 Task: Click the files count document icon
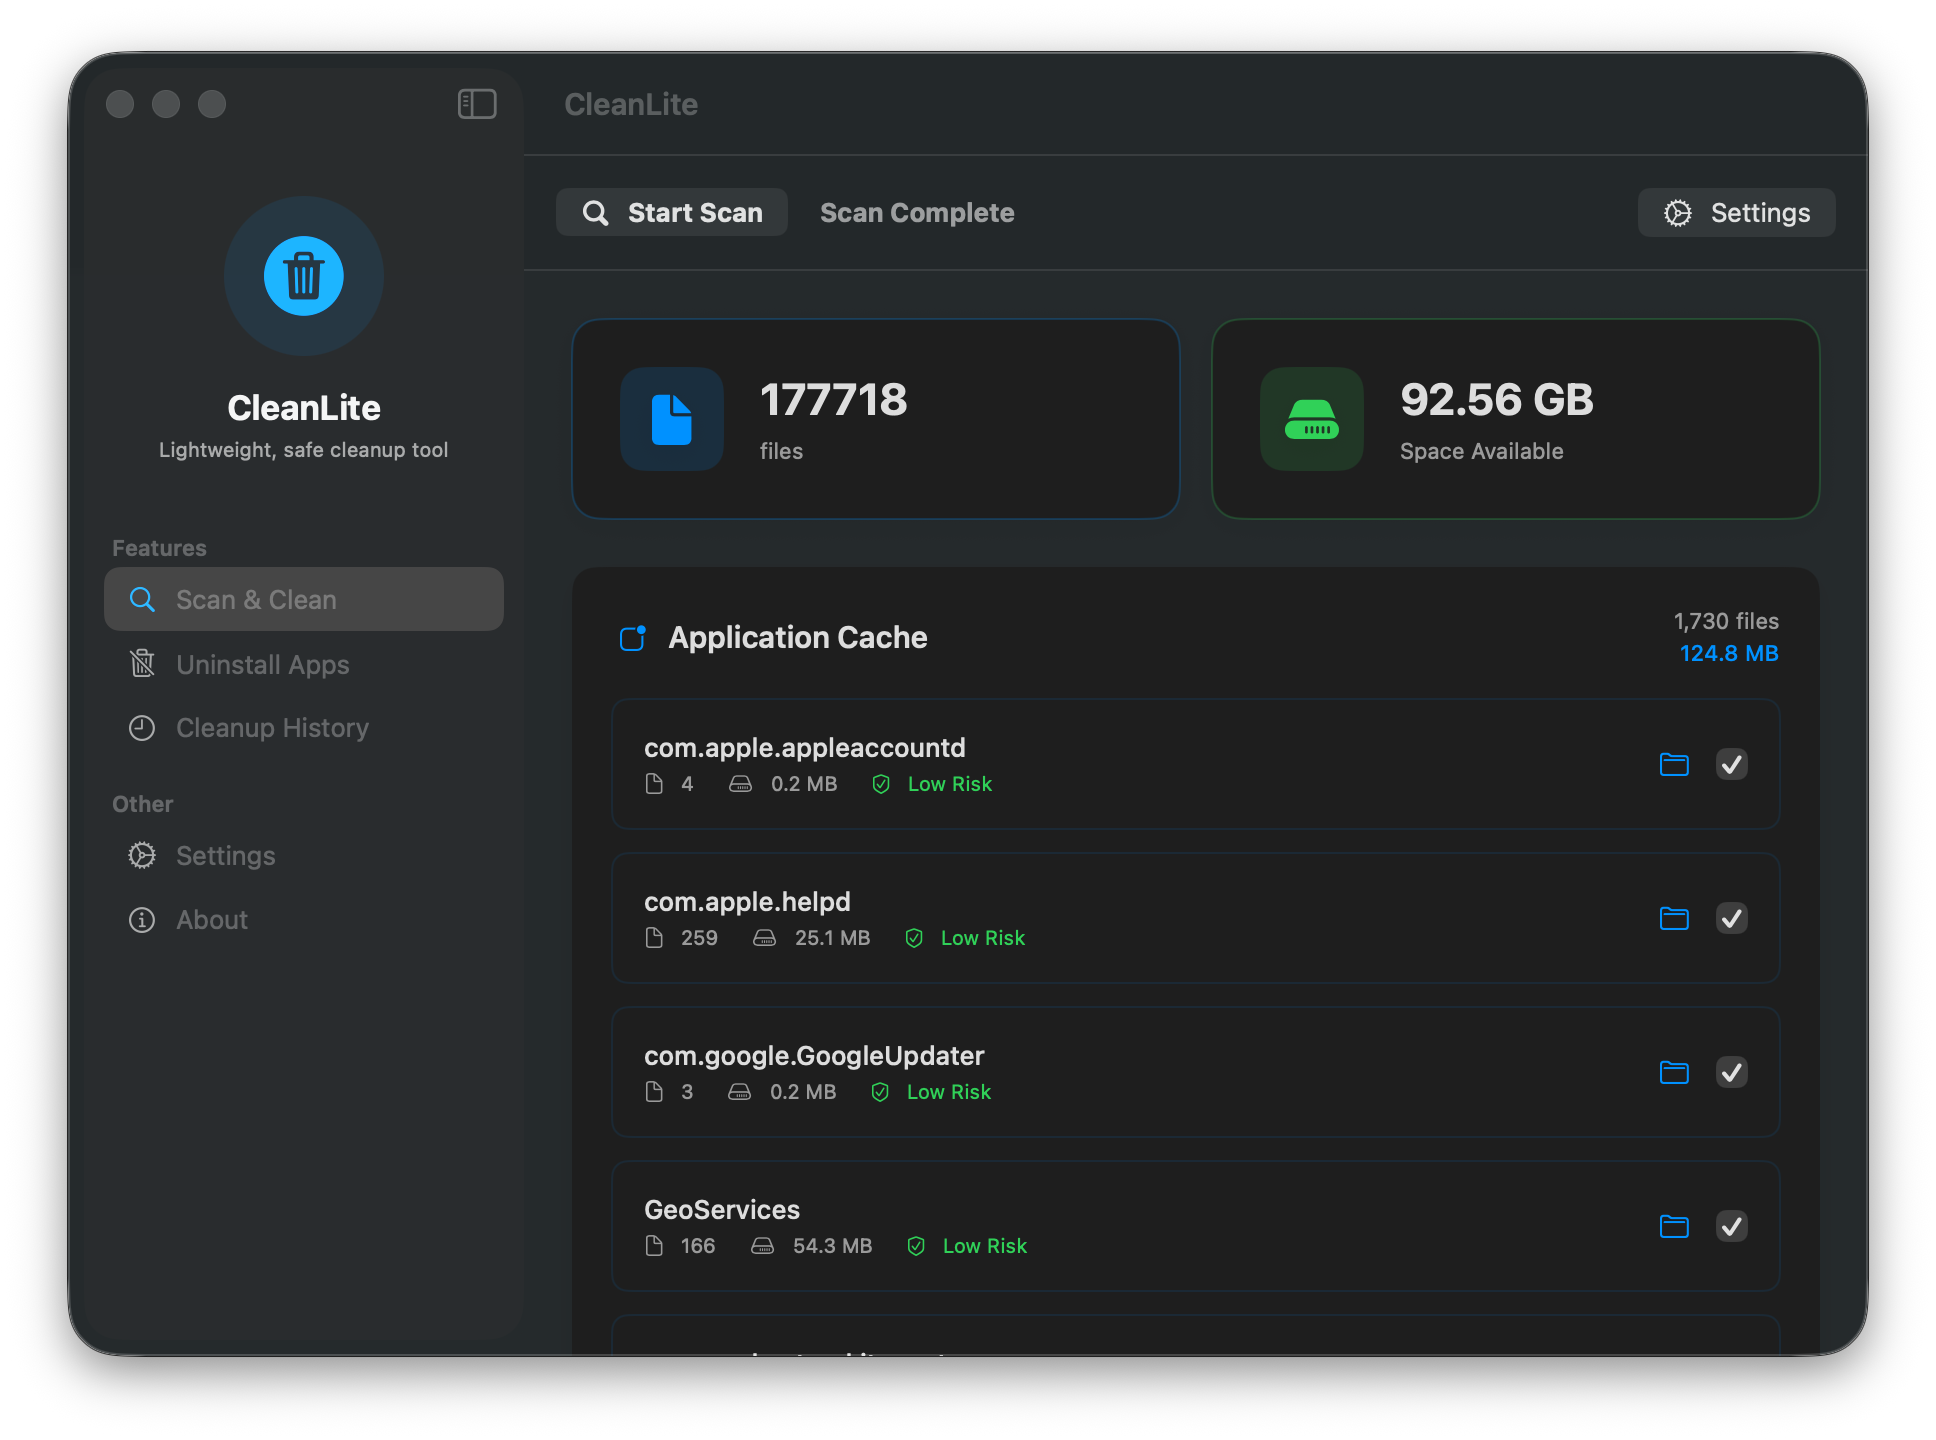point(672,420)
